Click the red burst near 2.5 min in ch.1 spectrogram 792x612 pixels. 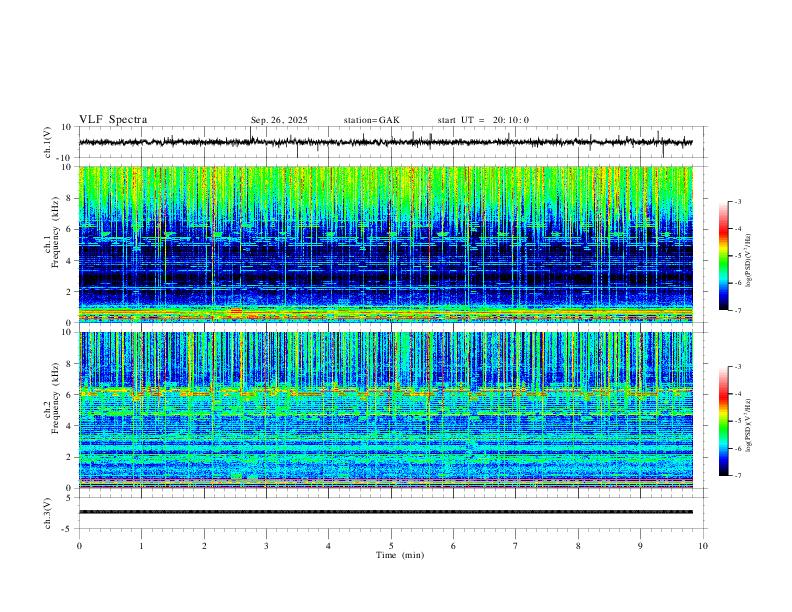(x=235, y=312)
